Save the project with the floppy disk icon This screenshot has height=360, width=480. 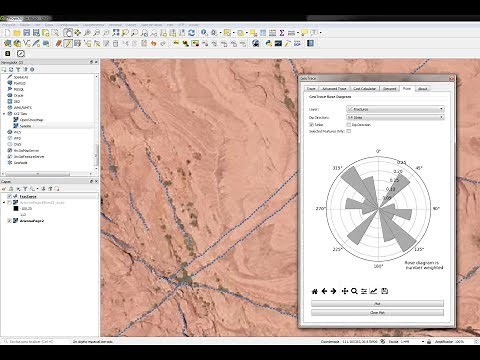click(x=26, y=33)
